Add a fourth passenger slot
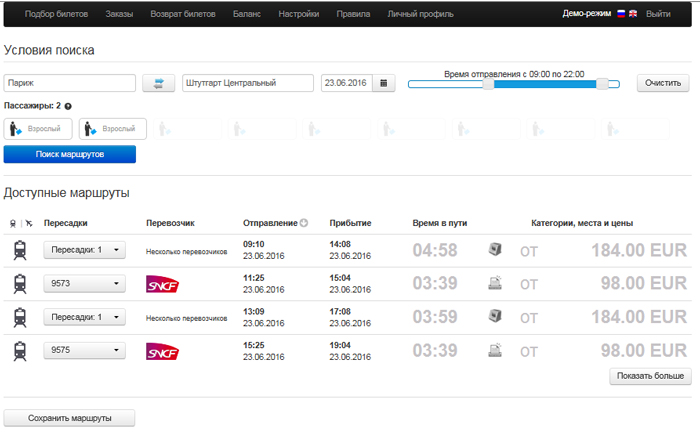Image resolution: width=700 pixels, height=441 pixels. coord(262,129)
